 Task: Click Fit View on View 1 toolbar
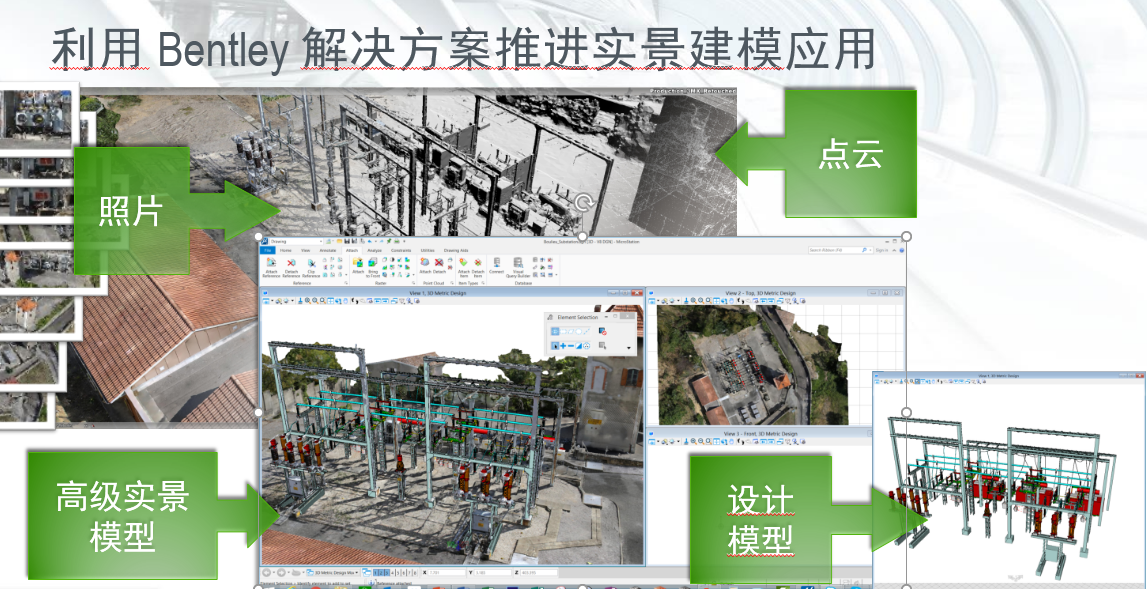pyautogui.click(x=330, y=301)
